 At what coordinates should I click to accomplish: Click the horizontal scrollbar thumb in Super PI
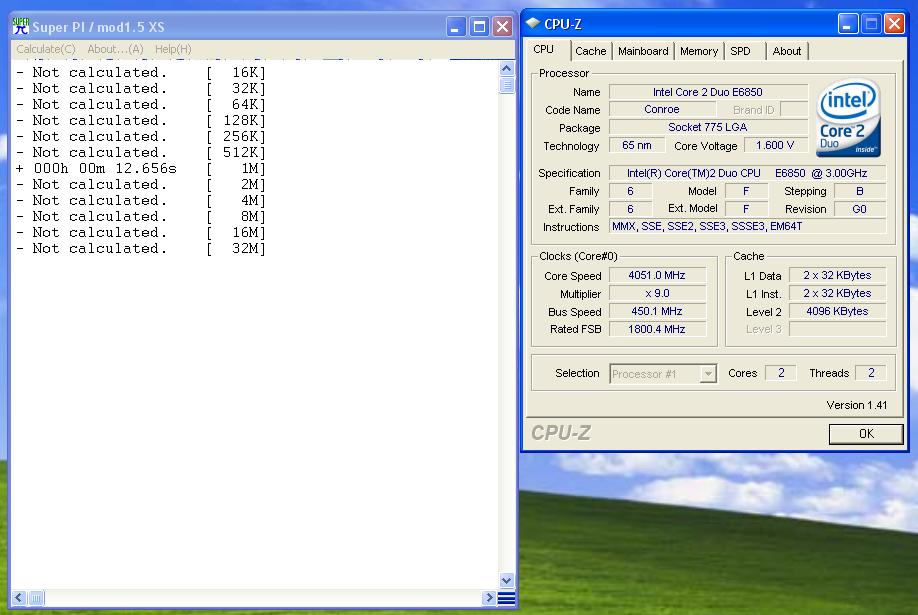(36, 597)
